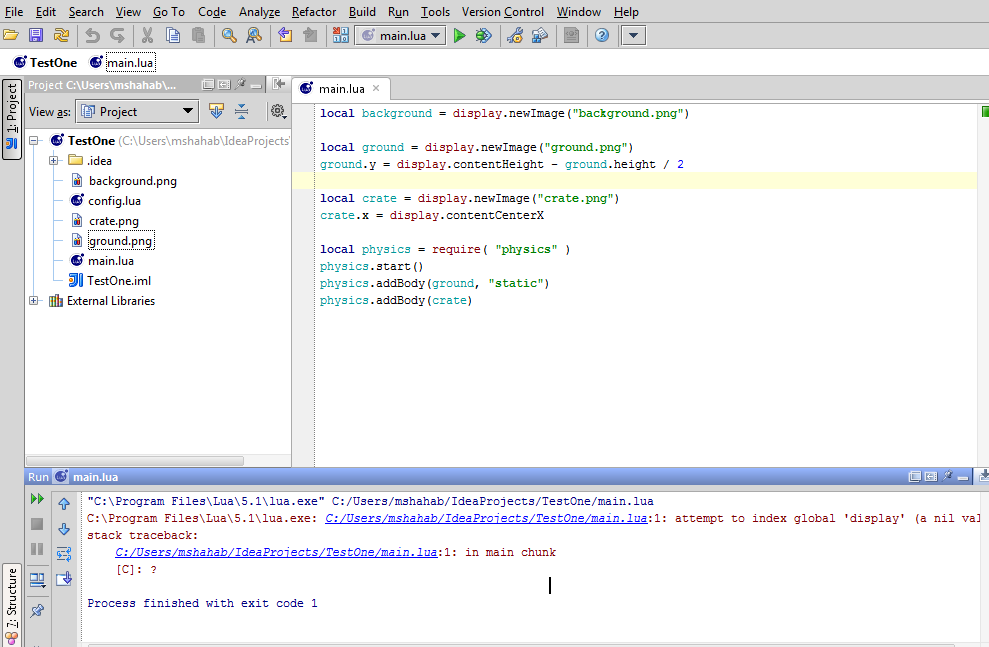Open Help using the question mark icon
This screenshot has width=989, height=647.
click(x=600, y=35)
